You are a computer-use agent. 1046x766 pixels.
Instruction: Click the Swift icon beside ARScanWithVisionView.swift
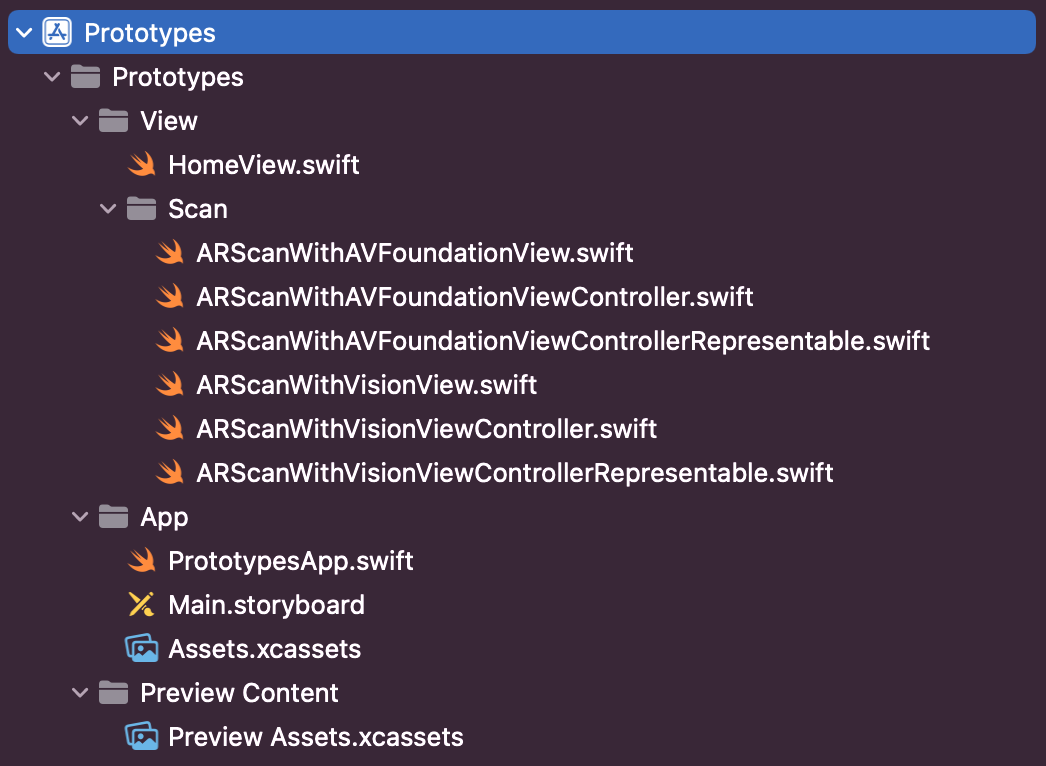[x=170, y=384]
